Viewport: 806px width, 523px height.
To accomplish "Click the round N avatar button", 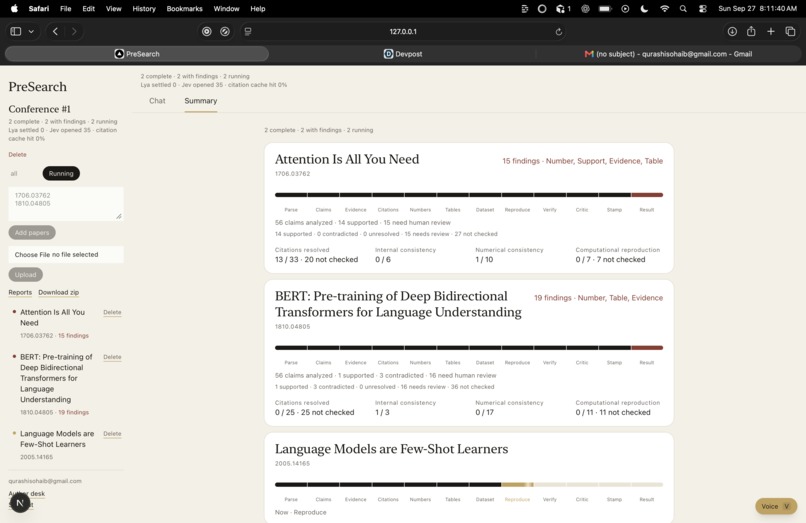I will [20, 503].
